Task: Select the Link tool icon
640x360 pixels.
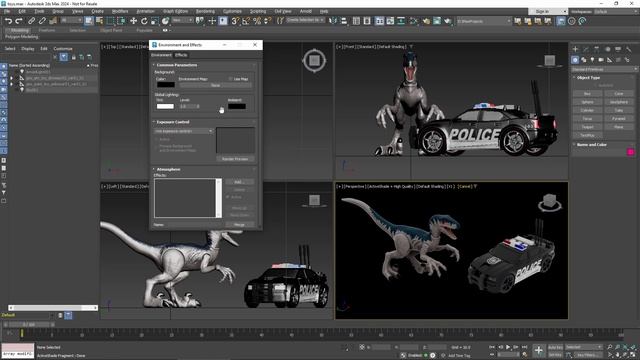Action: tap(31, 21)
